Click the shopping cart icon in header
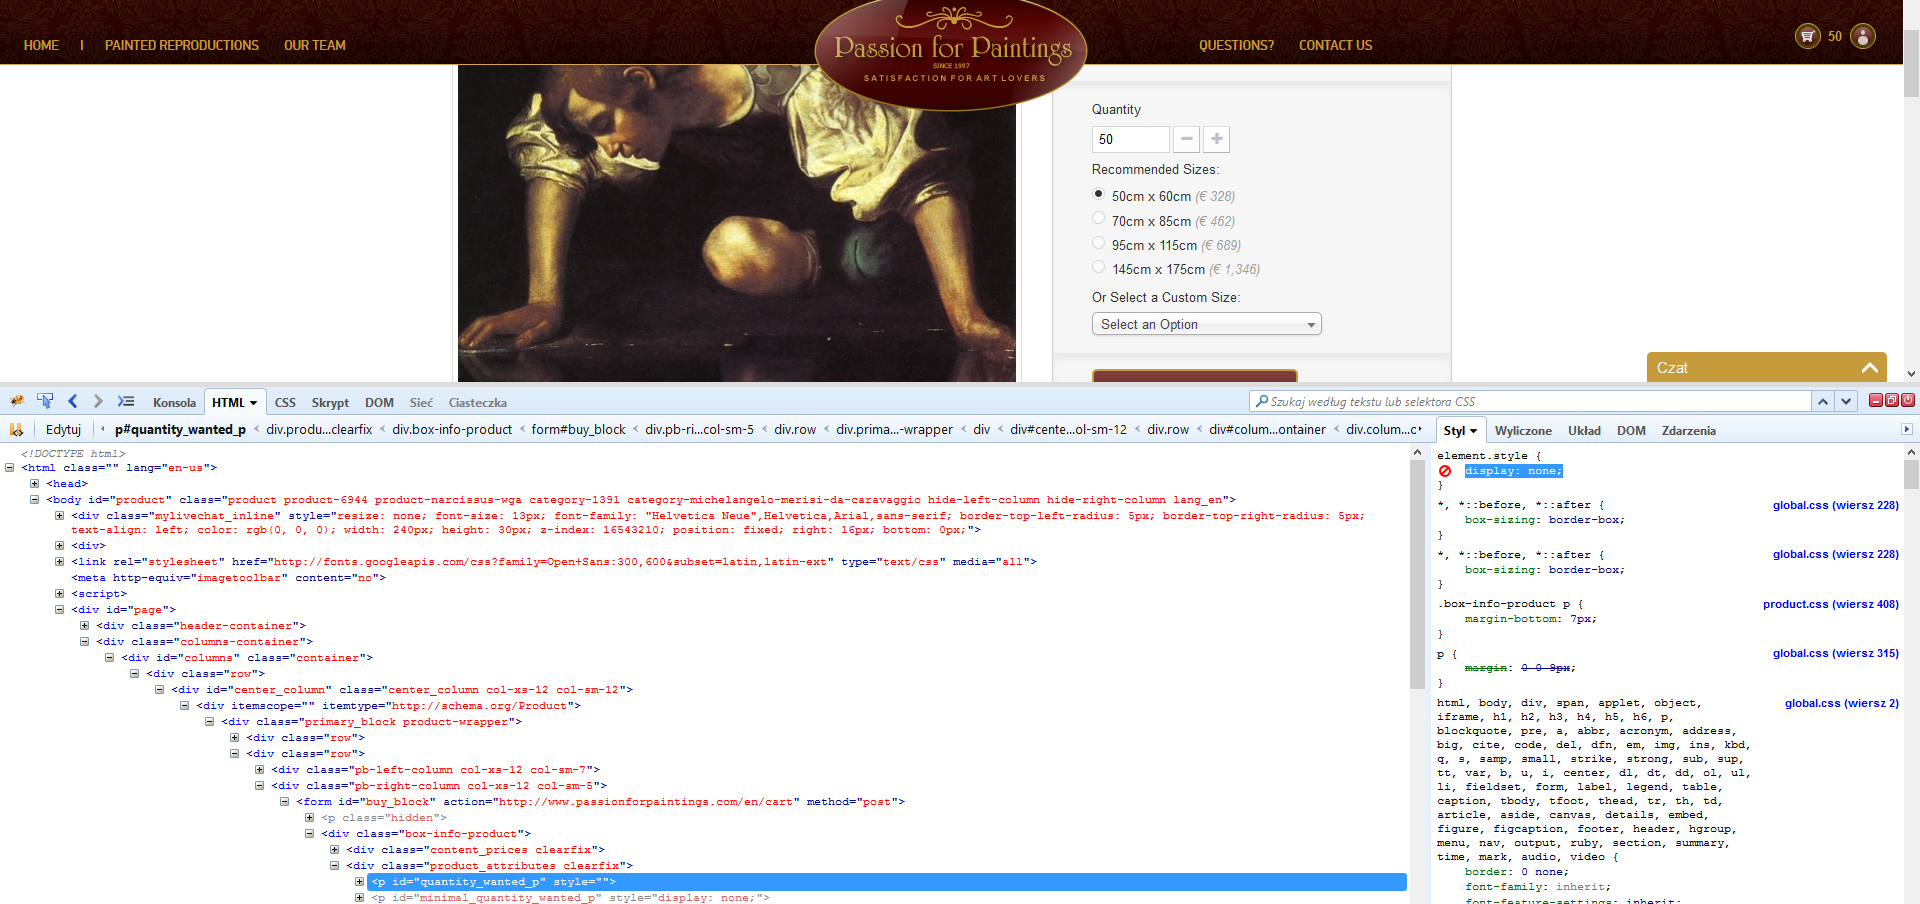Image resolution: width=1920 pixels, height=904 pixels. [1807, 36]
